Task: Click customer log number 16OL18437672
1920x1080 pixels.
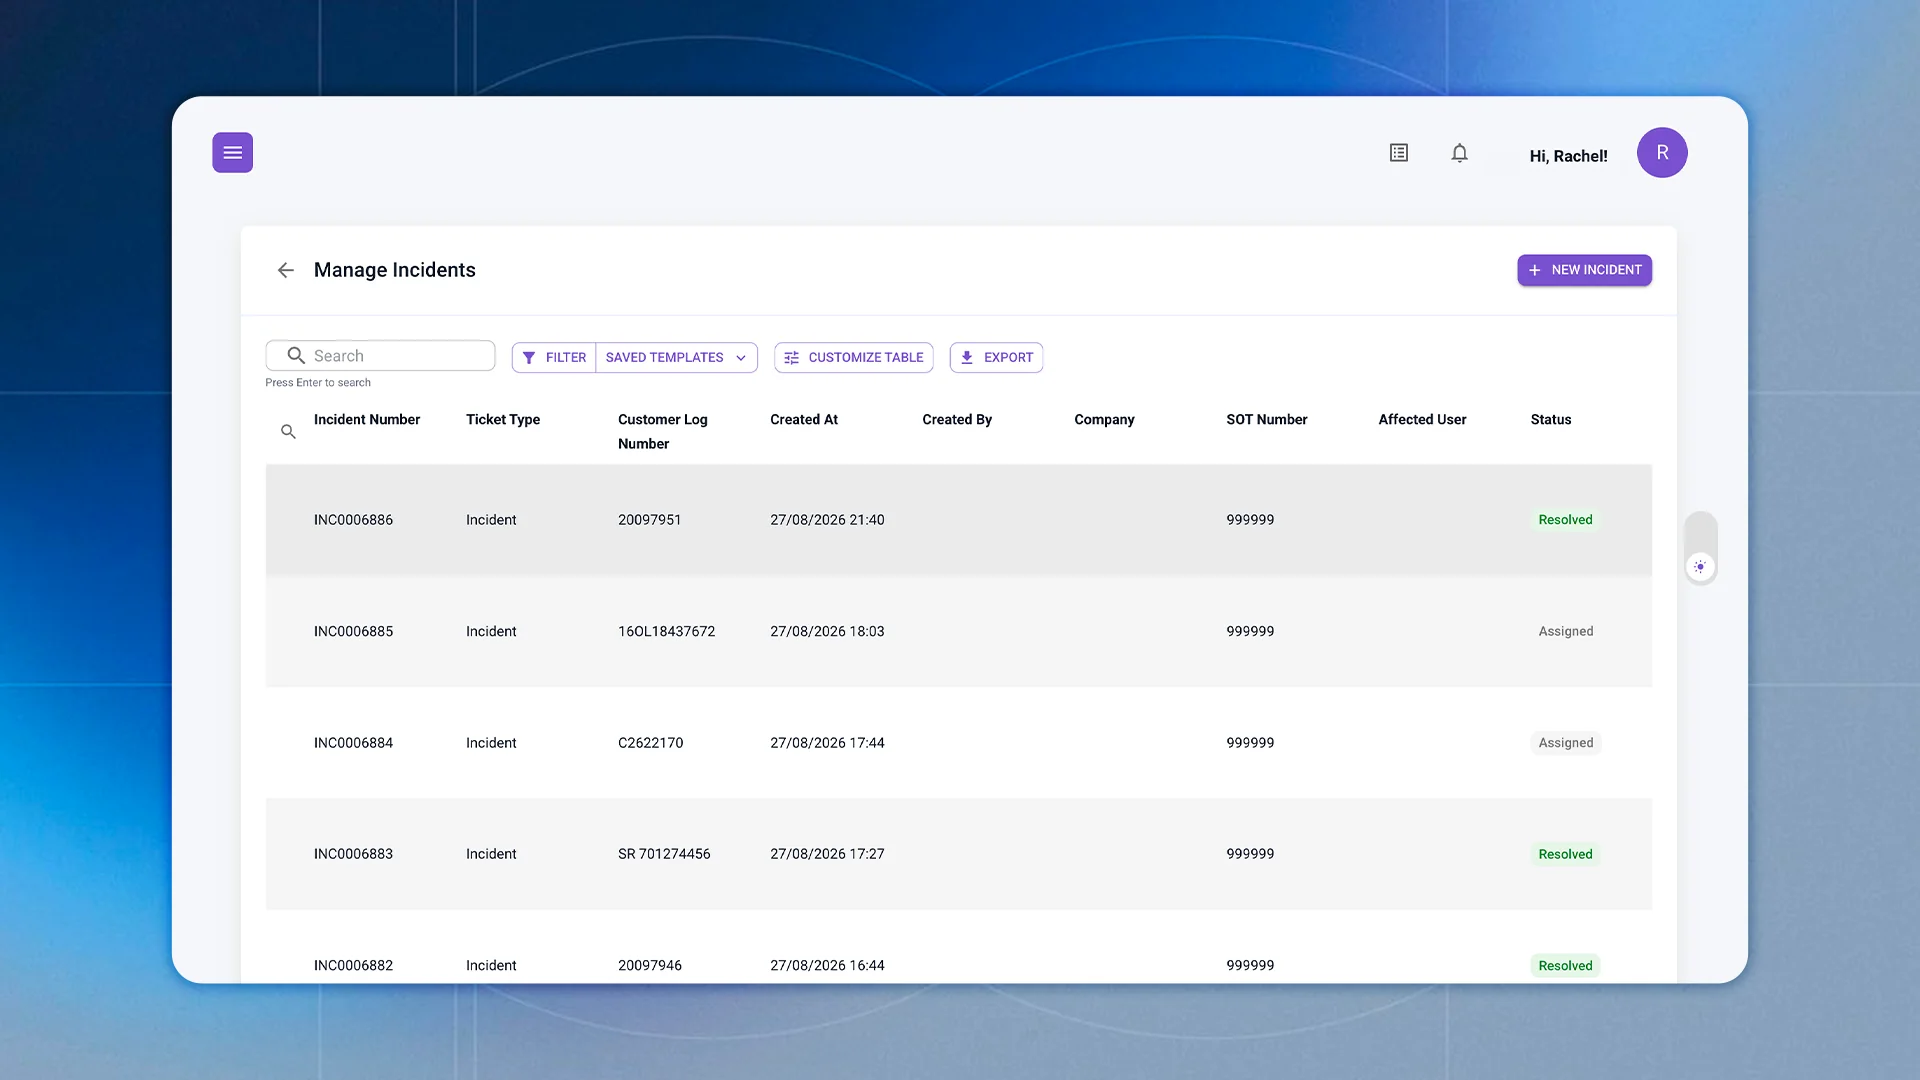Action: tap(666, 632)
